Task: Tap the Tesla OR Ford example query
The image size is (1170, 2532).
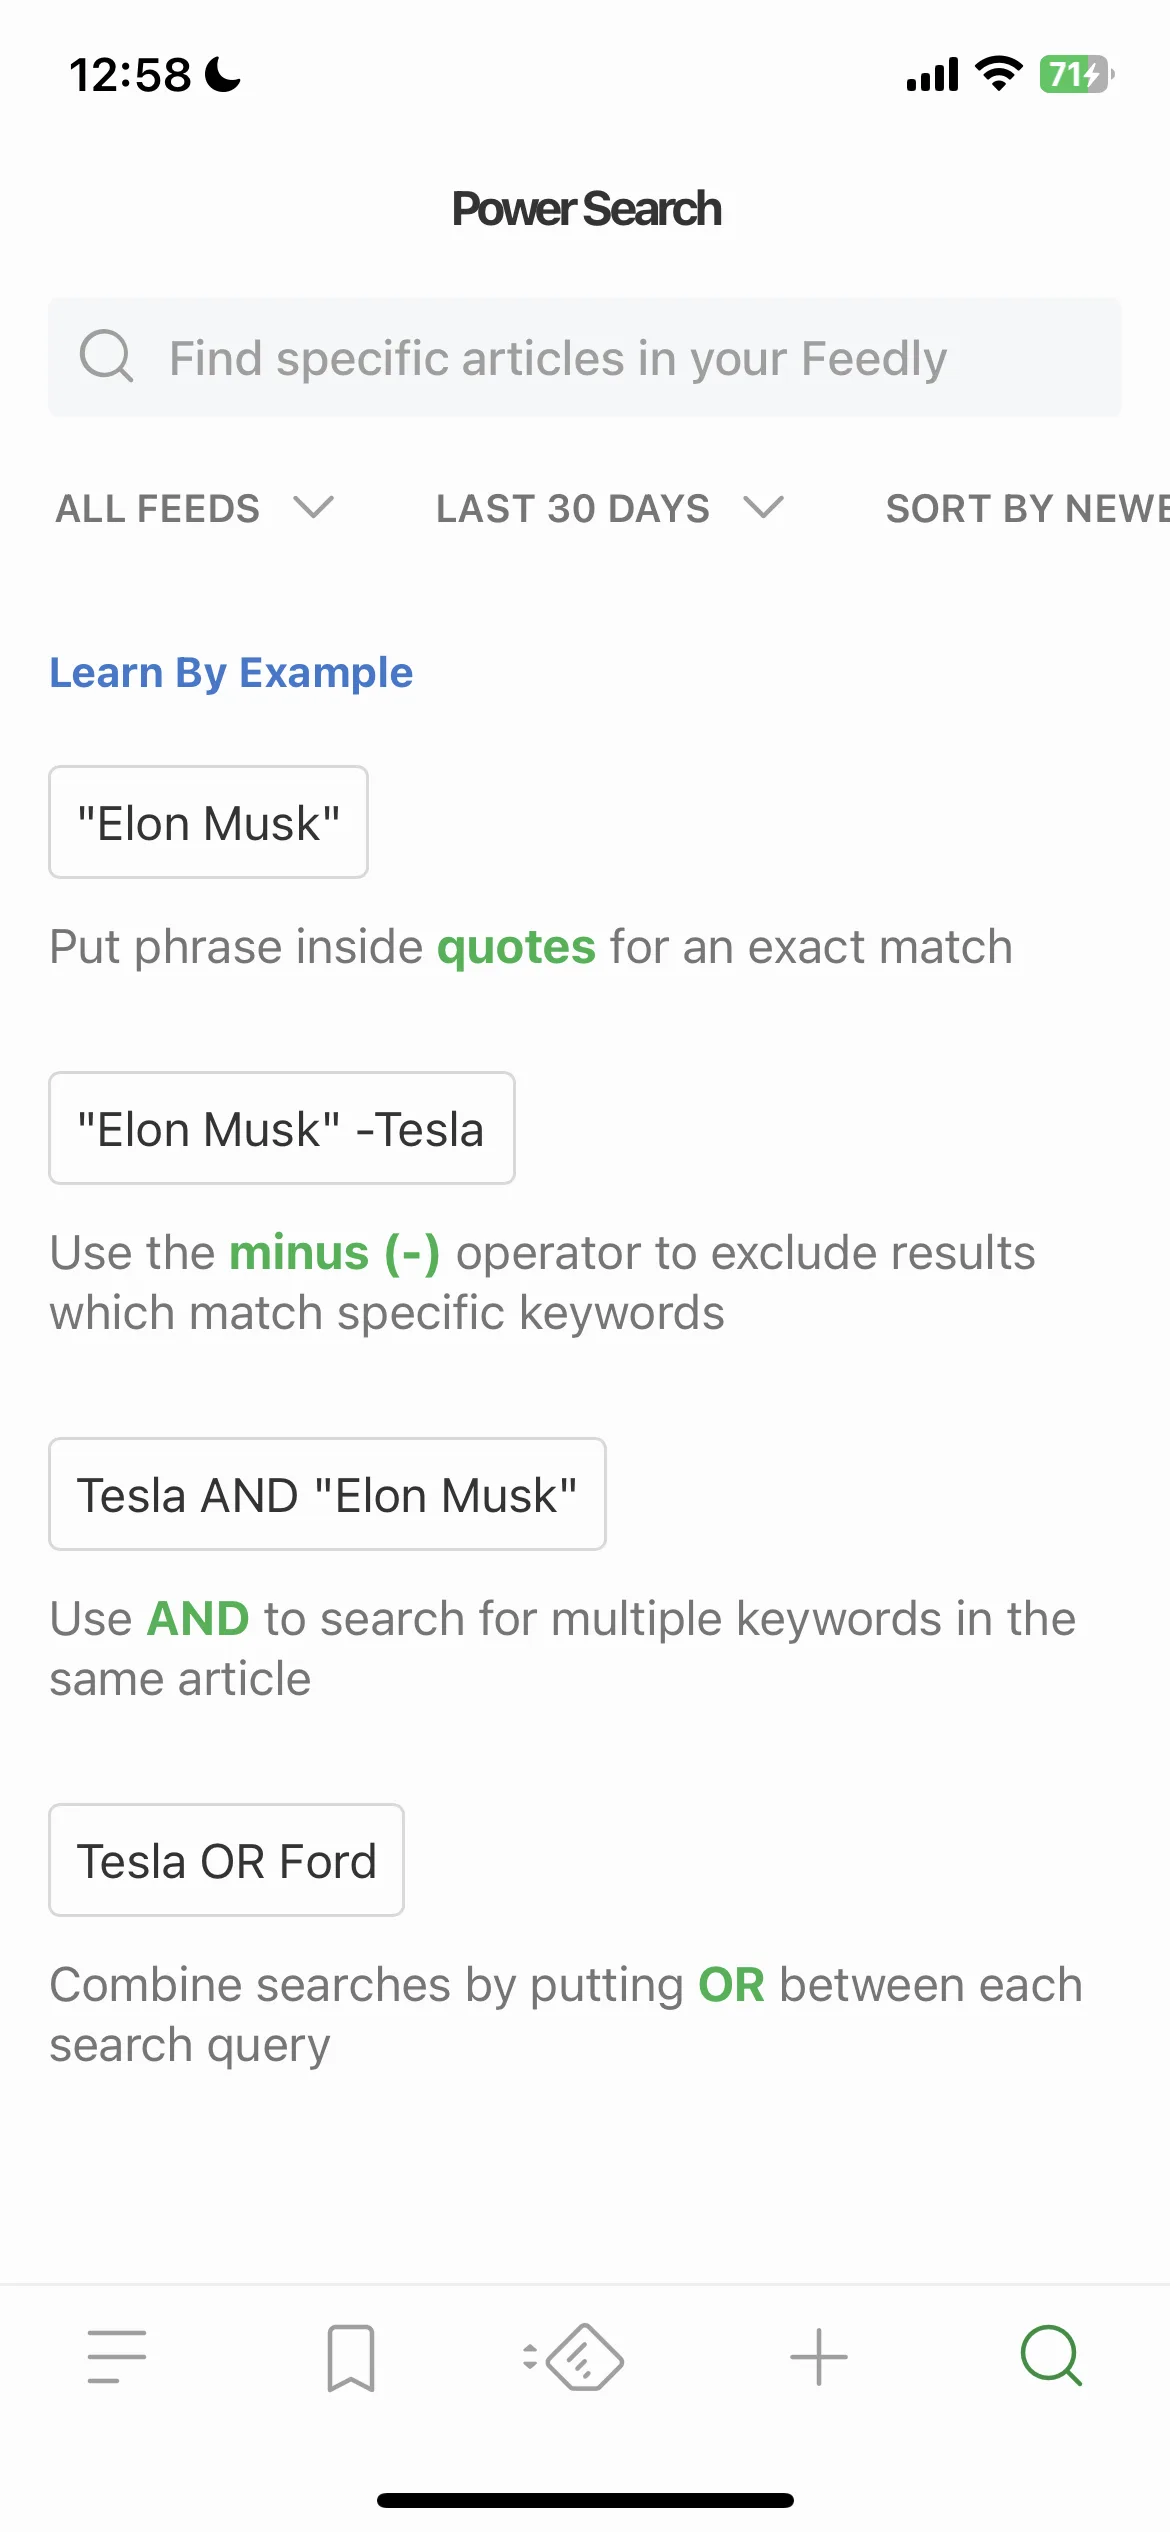Action: (227, 1860)
